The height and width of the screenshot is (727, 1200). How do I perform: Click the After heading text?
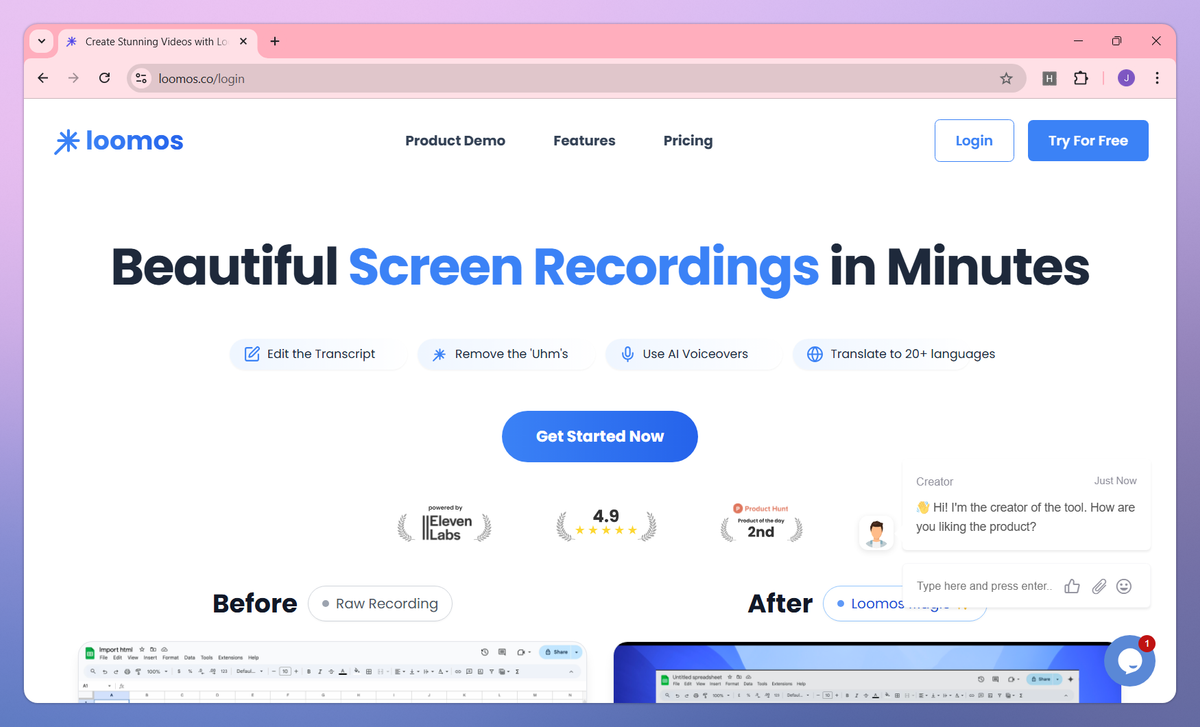point(780,604)
